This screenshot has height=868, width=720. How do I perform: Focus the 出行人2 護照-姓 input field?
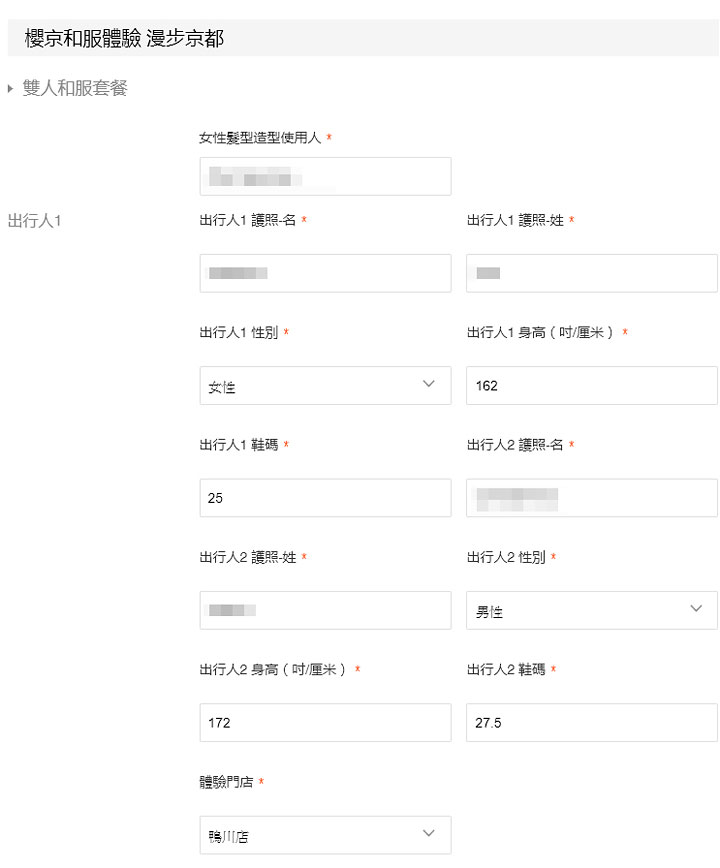point(325,611)
